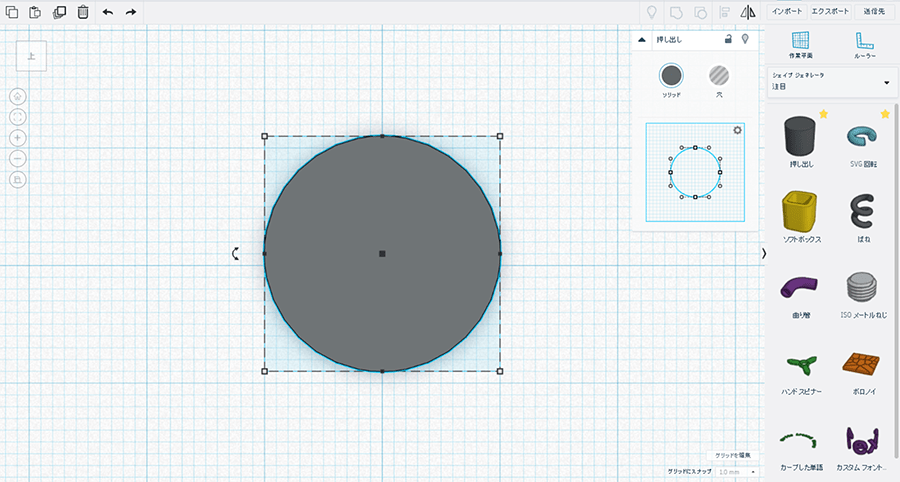Click the center handle of the gray circle

click(x=382, y=254)
